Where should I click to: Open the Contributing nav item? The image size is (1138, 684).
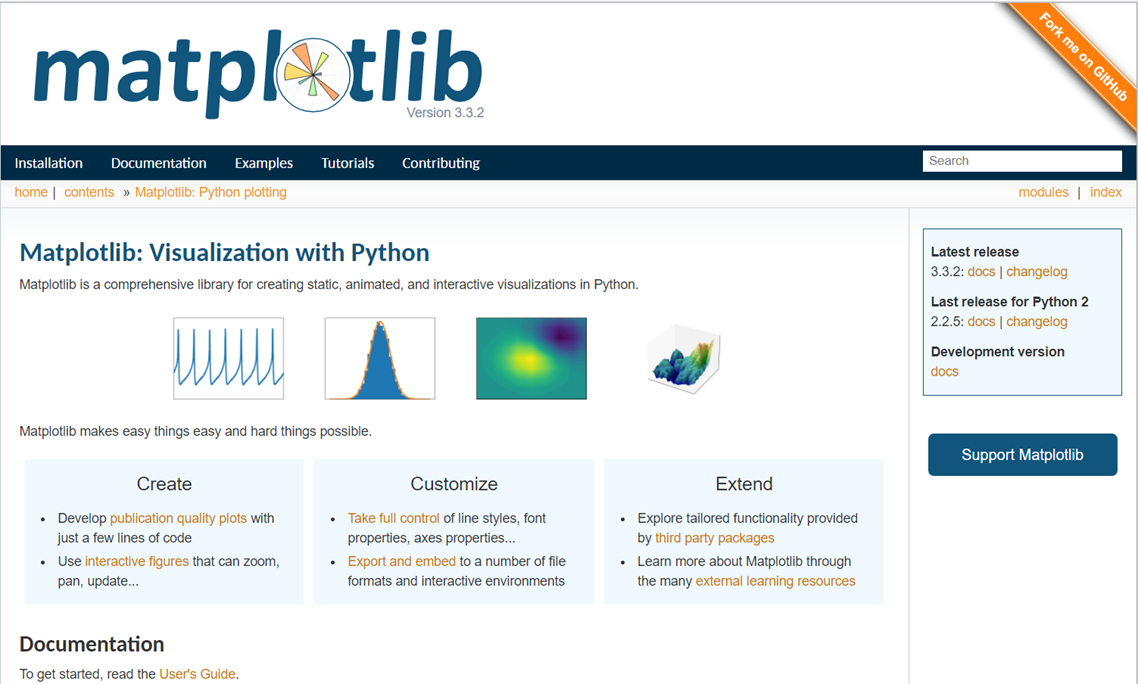pos(441,163)
